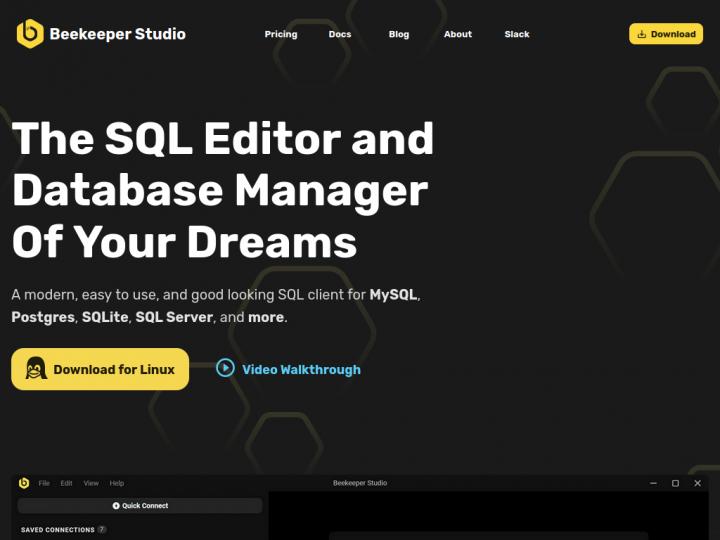The height and width of the screenshot is (540, 720).
Task: Open the View menu in the app preview
Action: pyautogui.click(x=91, y=483)
